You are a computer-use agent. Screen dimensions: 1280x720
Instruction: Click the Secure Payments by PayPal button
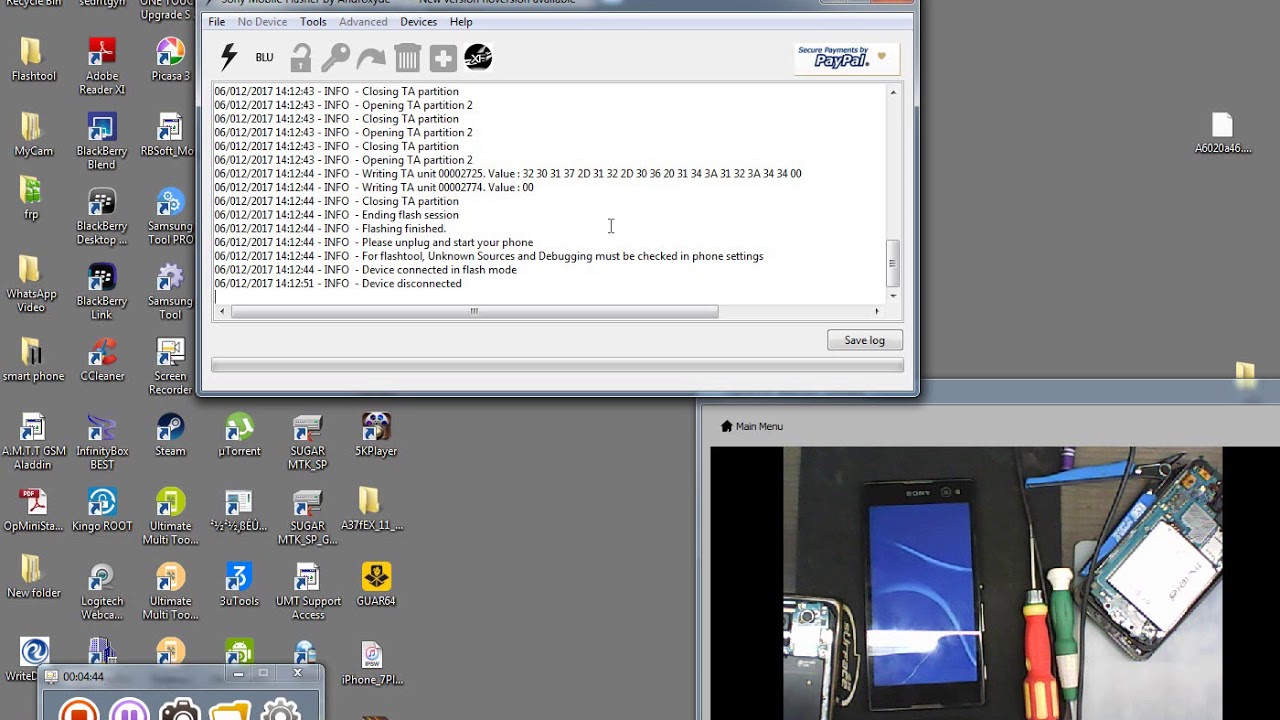(847, 58)
